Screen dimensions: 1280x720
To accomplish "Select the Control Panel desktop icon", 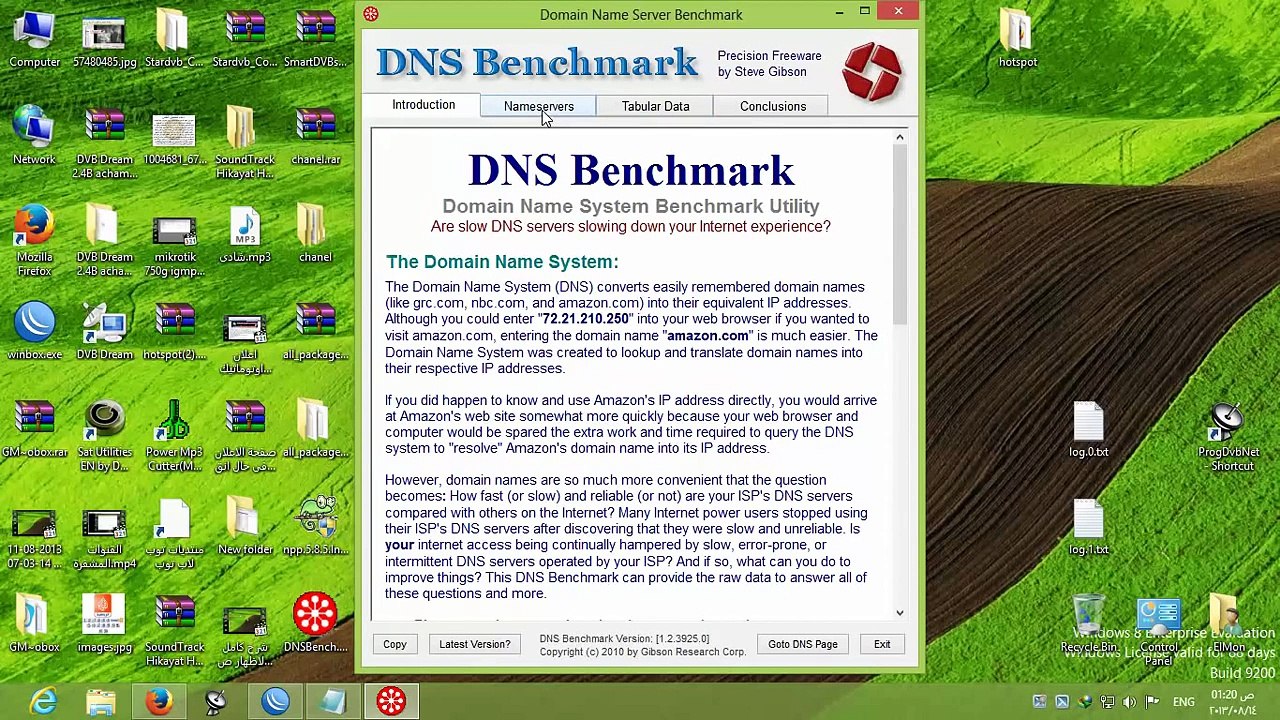I will tap(1158, 631).
